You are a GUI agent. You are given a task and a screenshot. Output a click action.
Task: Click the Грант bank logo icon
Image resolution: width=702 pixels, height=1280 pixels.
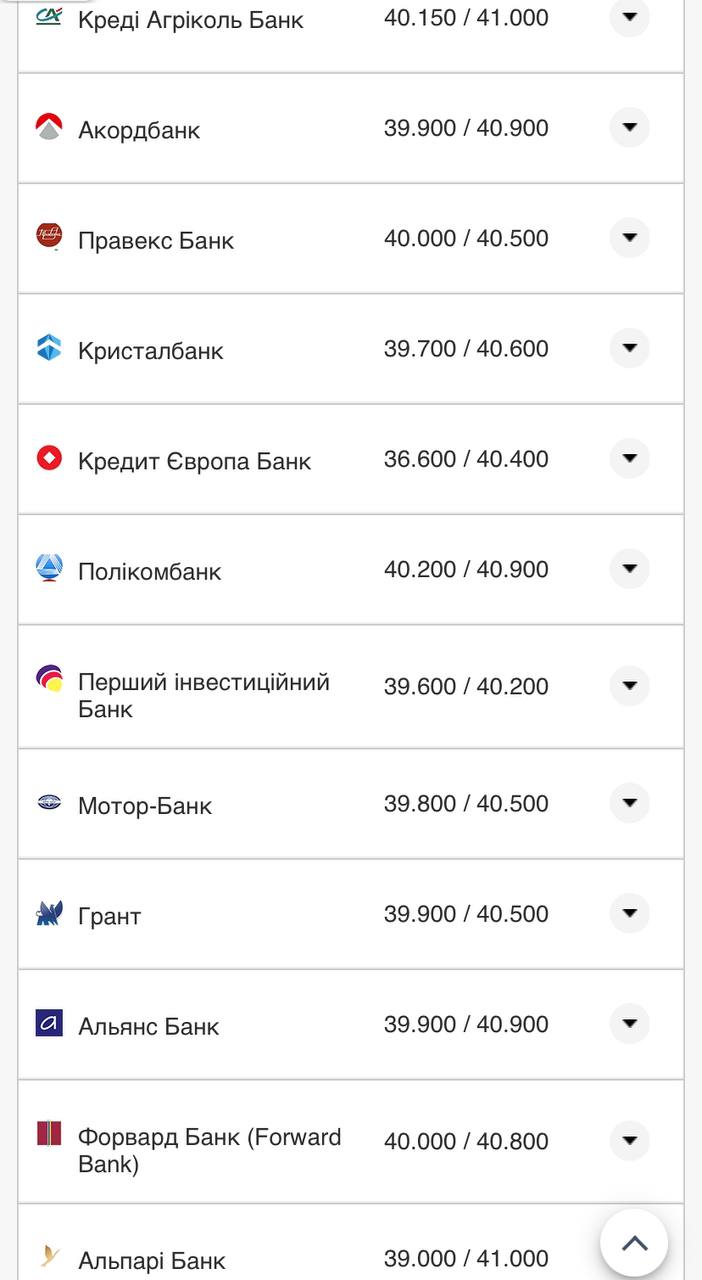click(x=49, y=913)
